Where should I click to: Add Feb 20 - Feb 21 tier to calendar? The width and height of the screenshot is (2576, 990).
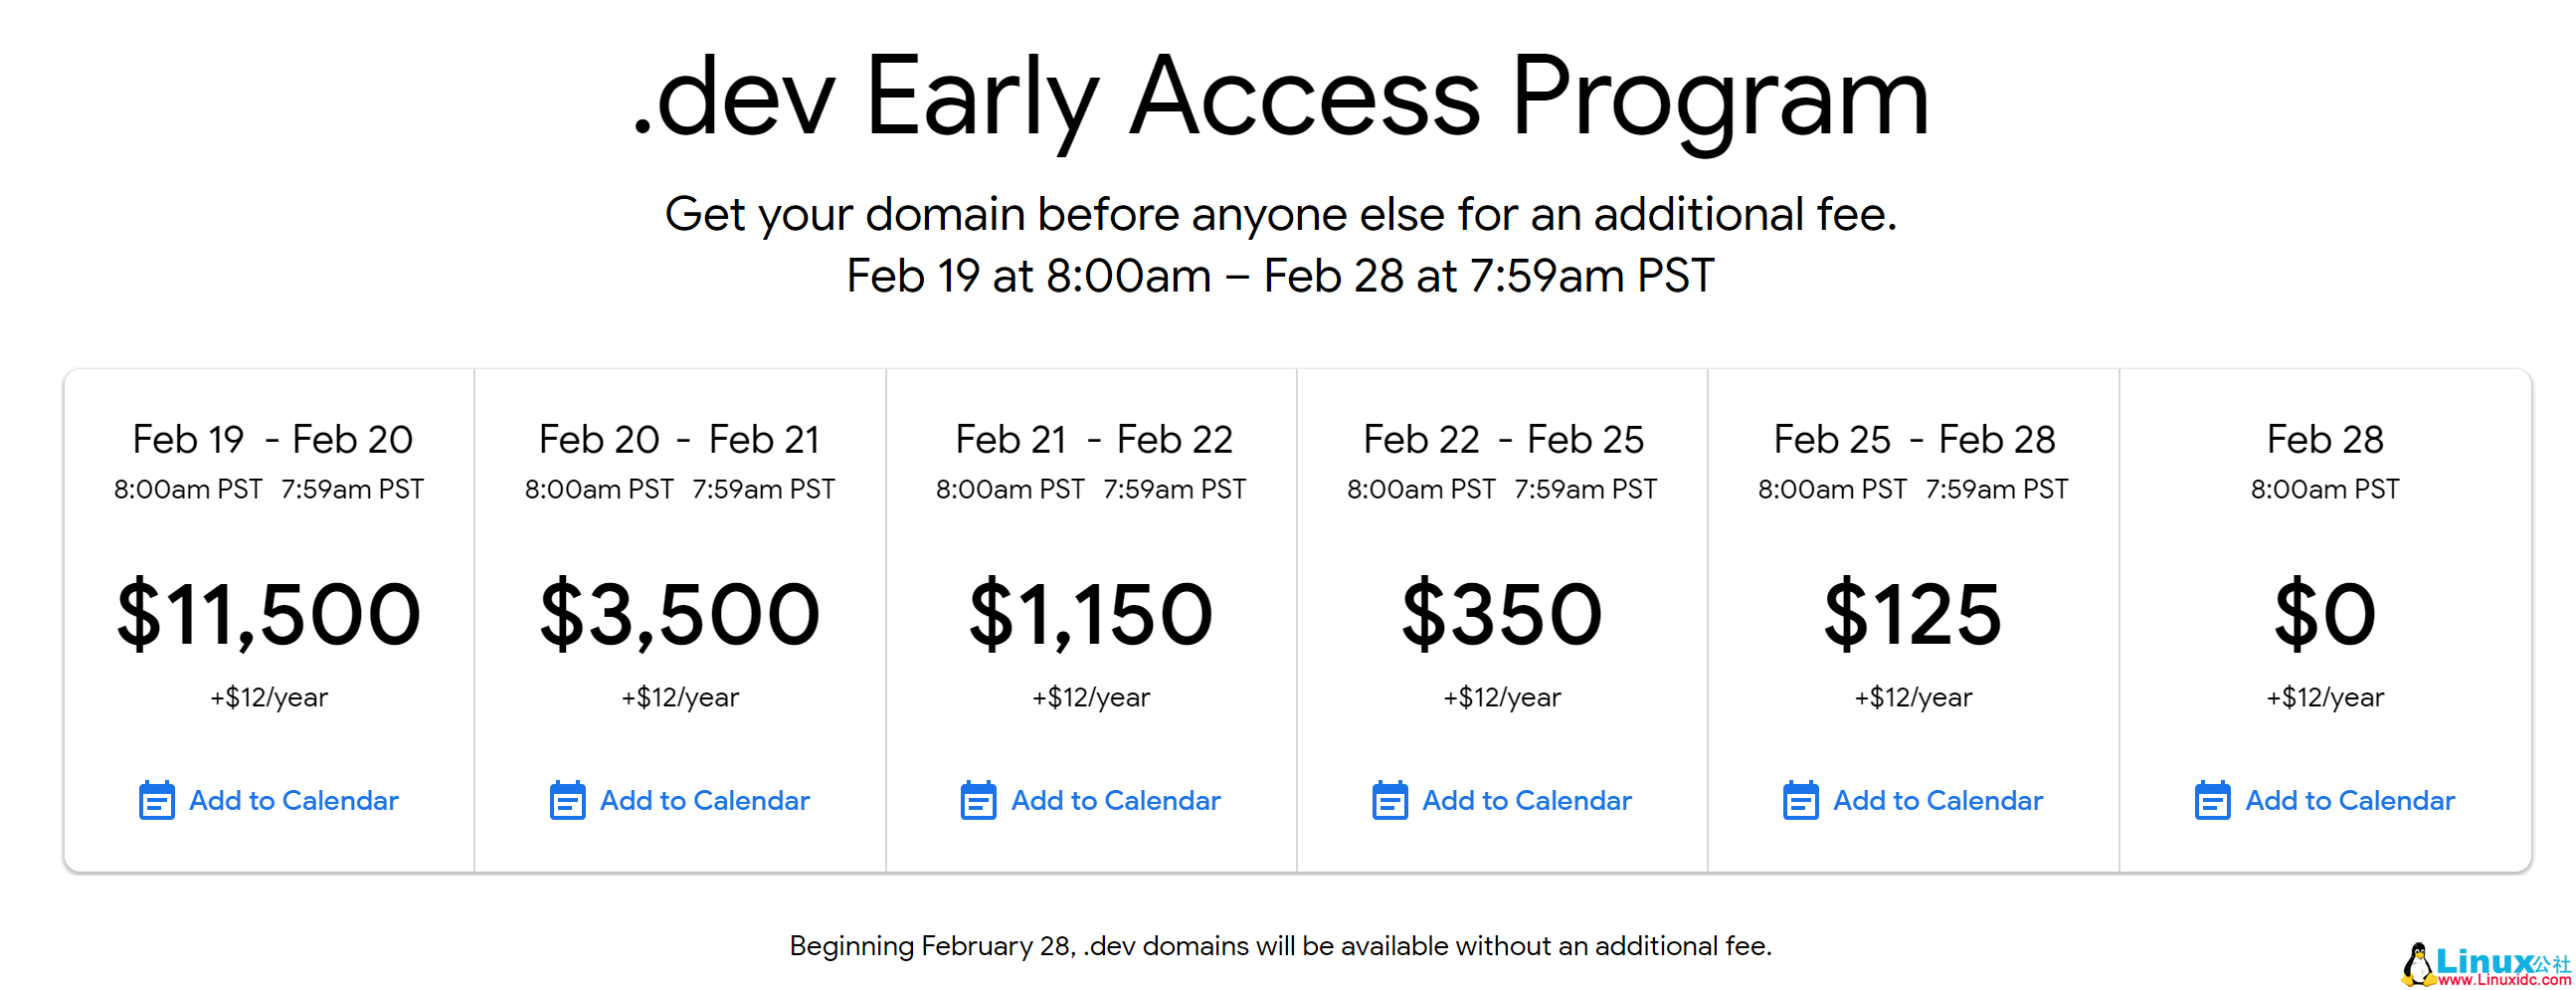[x=679, y=801]
